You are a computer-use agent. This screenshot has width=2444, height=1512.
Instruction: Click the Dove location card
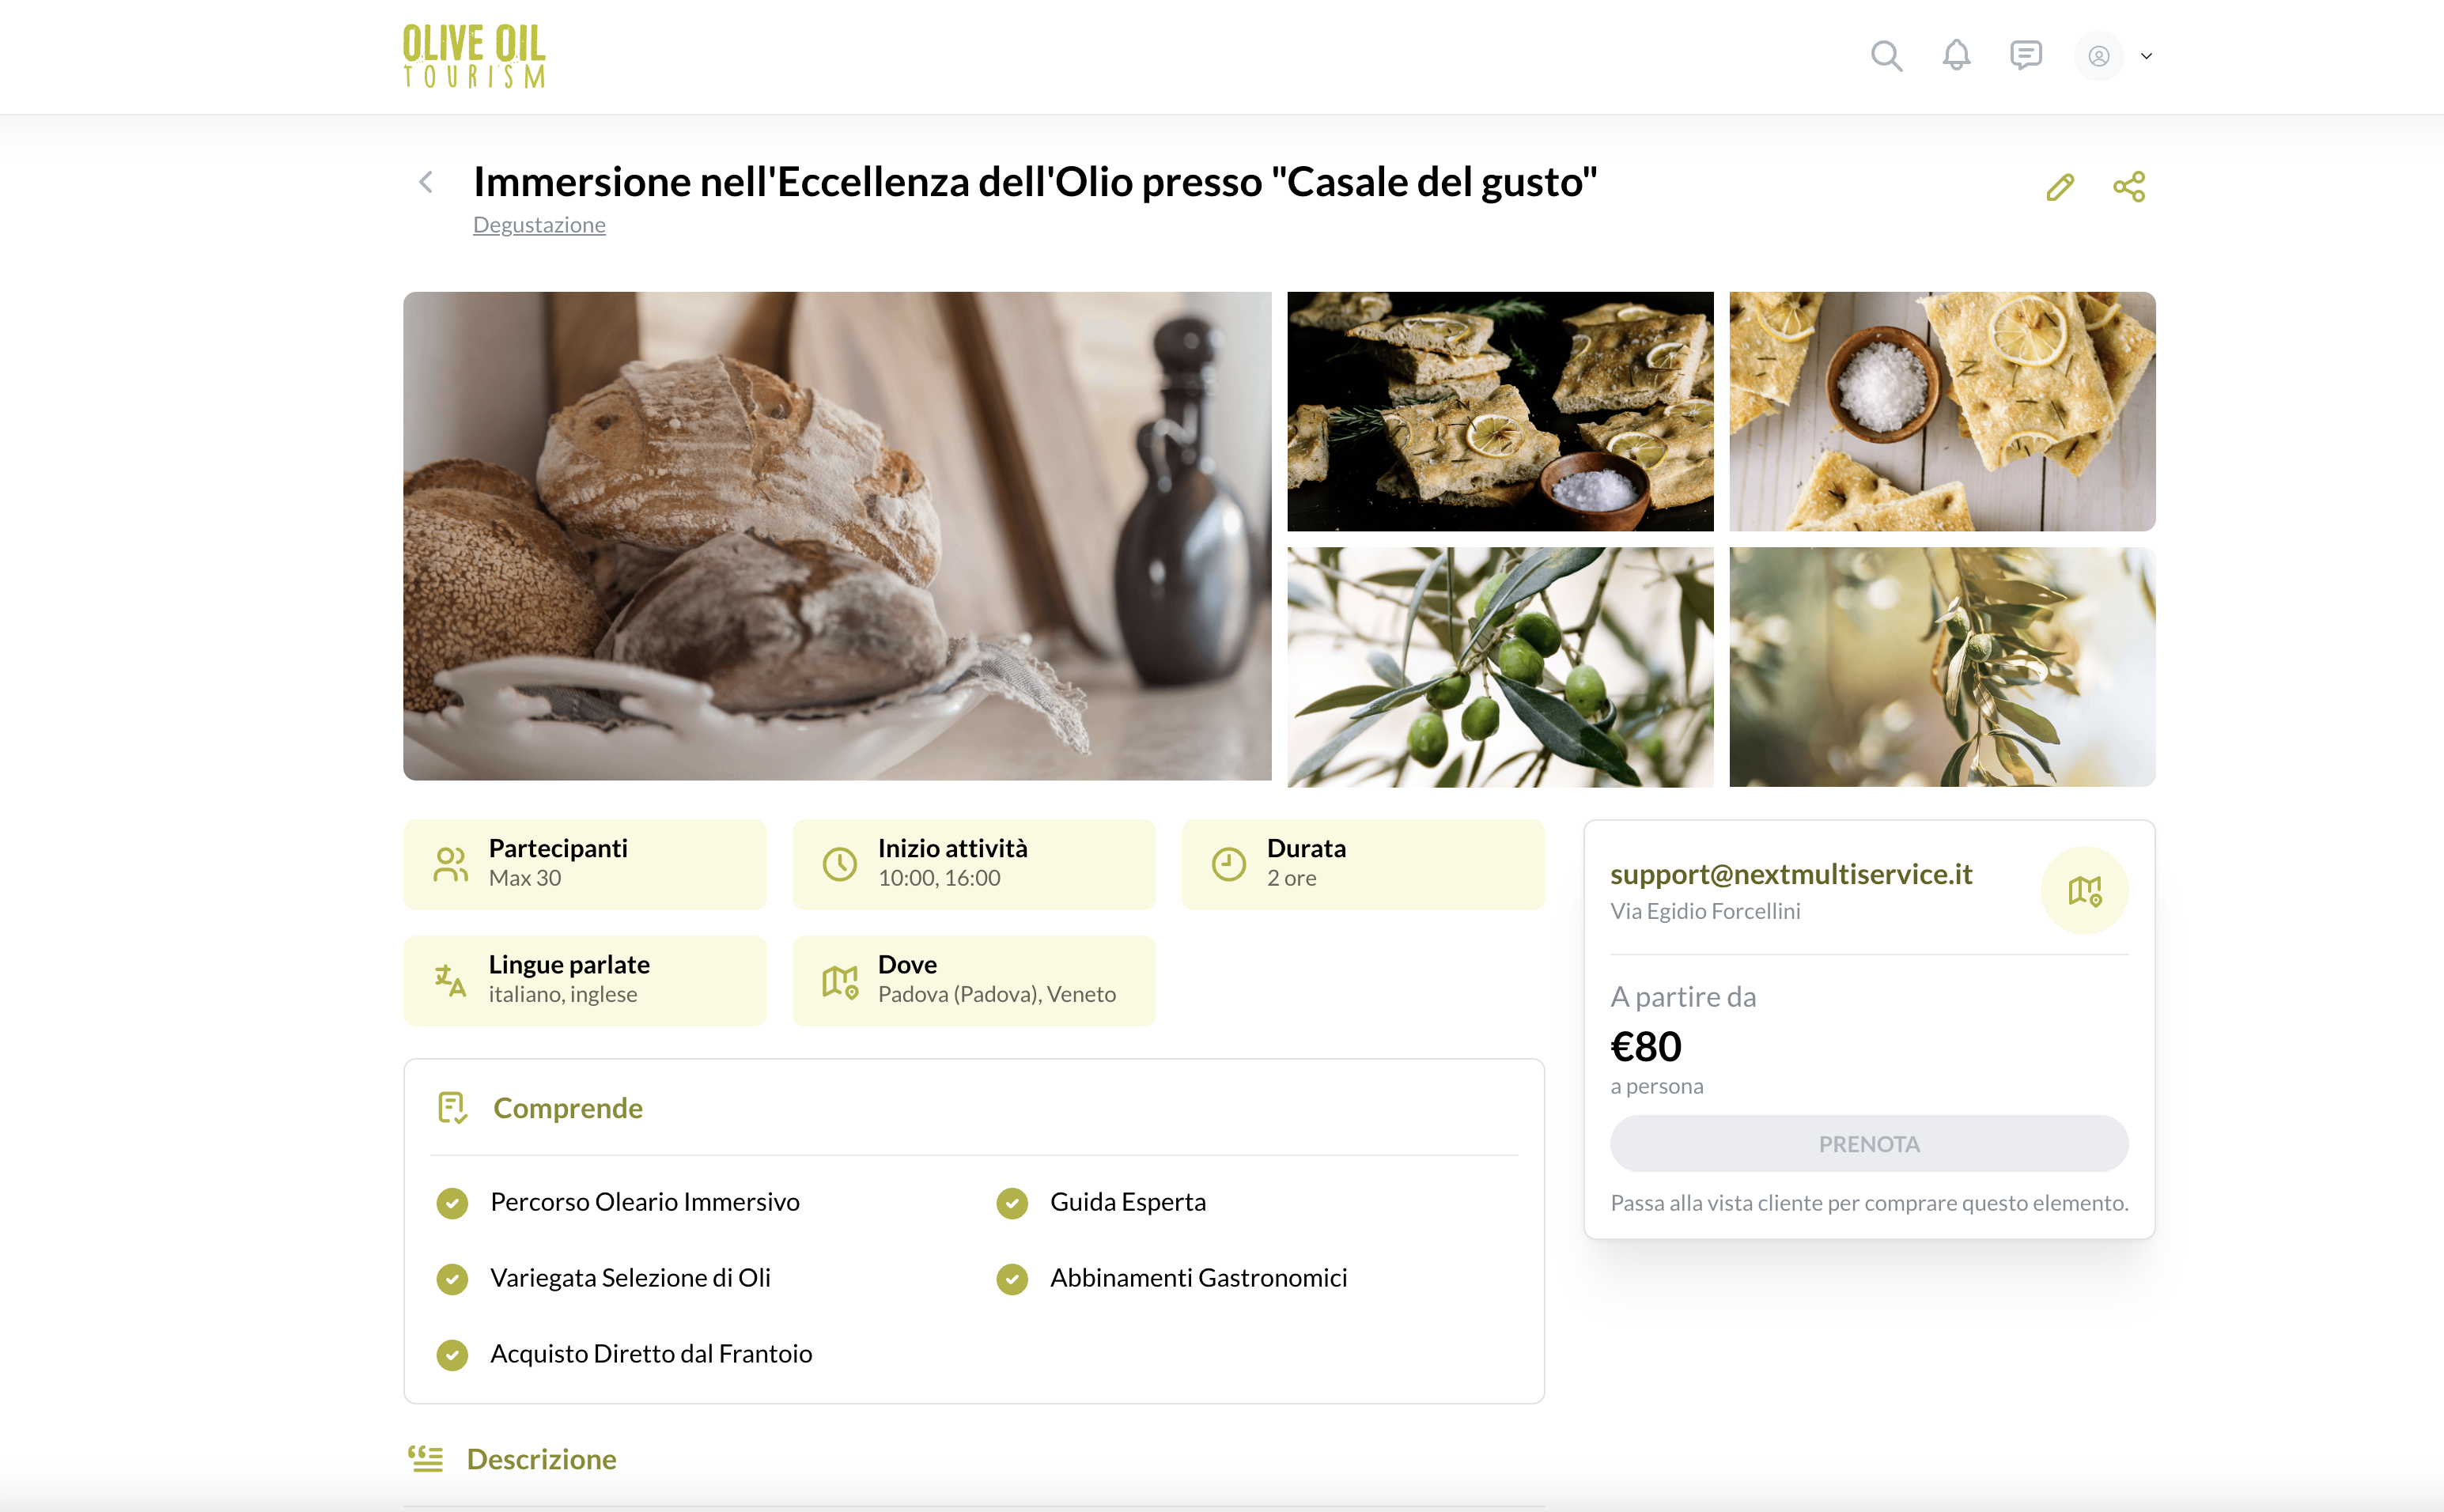[x=974, y=980]
